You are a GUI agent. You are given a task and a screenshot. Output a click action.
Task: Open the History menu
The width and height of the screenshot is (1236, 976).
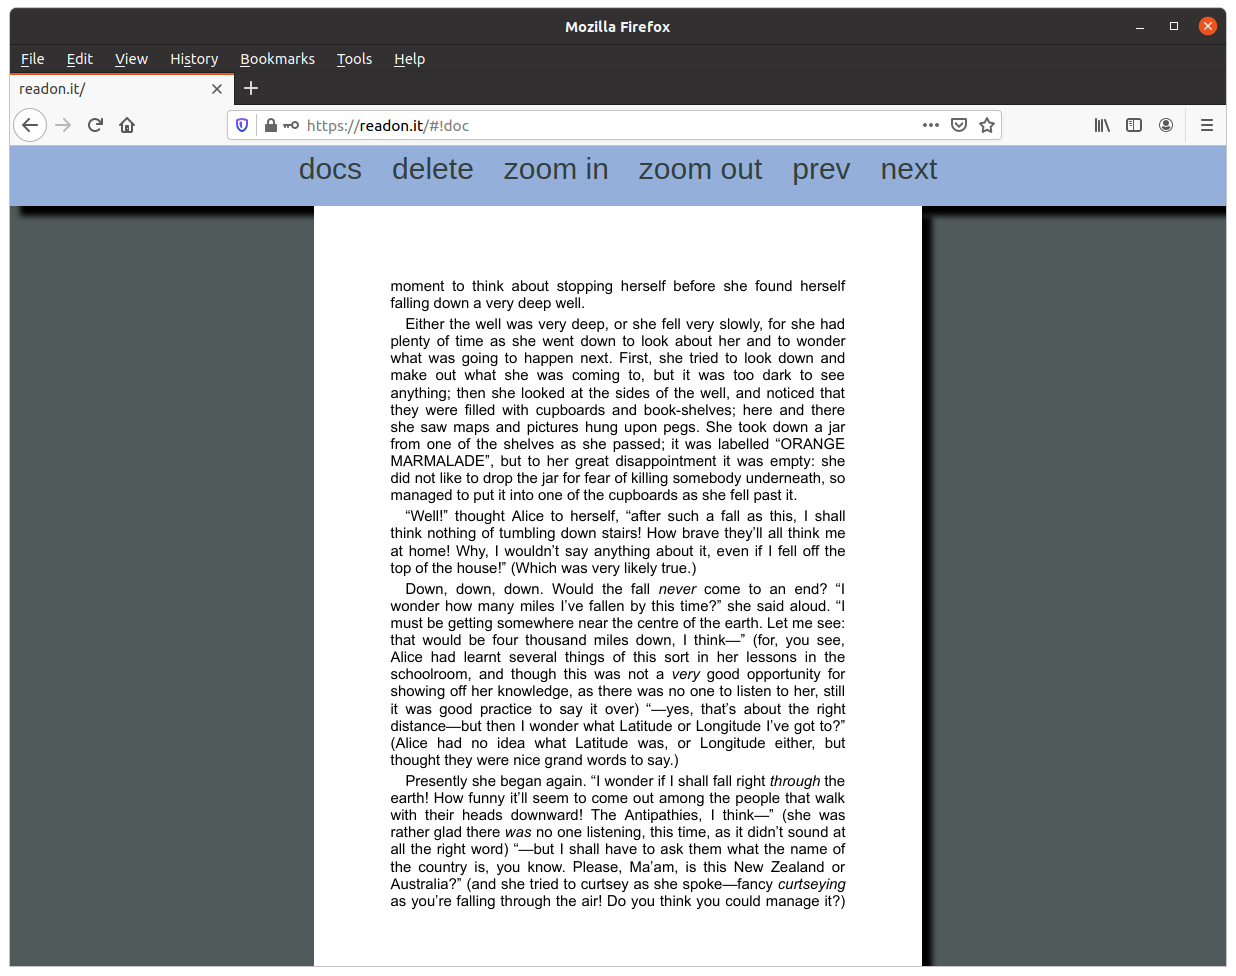point(194,59)
